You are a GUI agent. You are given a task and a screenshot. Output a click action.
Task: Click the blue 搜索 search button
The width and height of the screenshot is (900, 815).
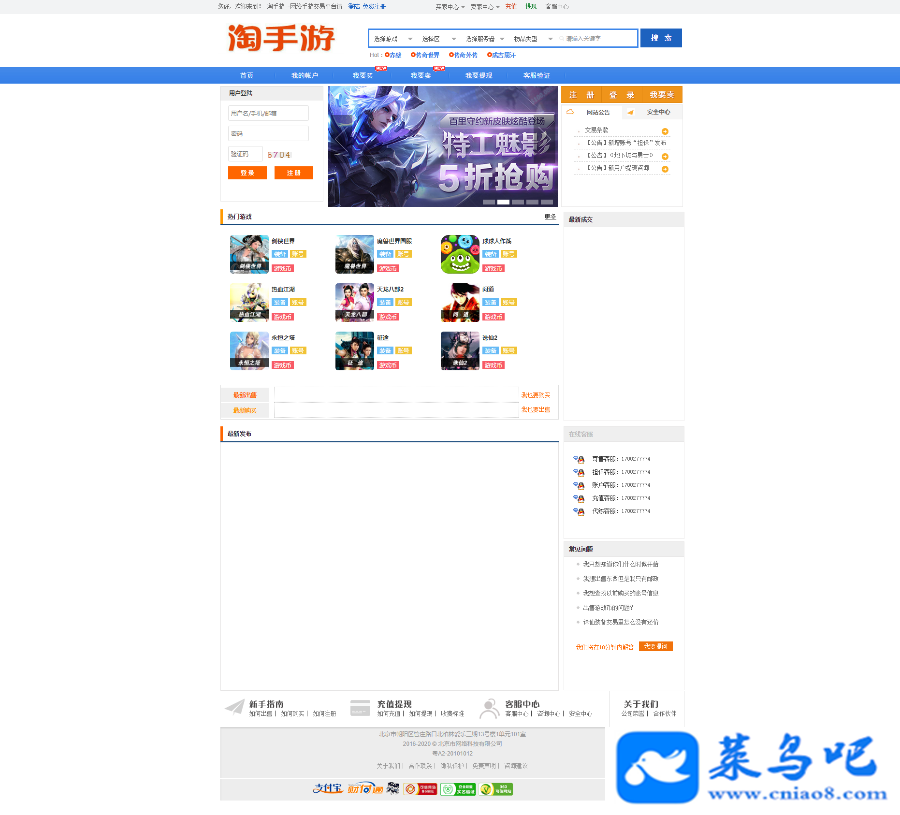(661, 38)
